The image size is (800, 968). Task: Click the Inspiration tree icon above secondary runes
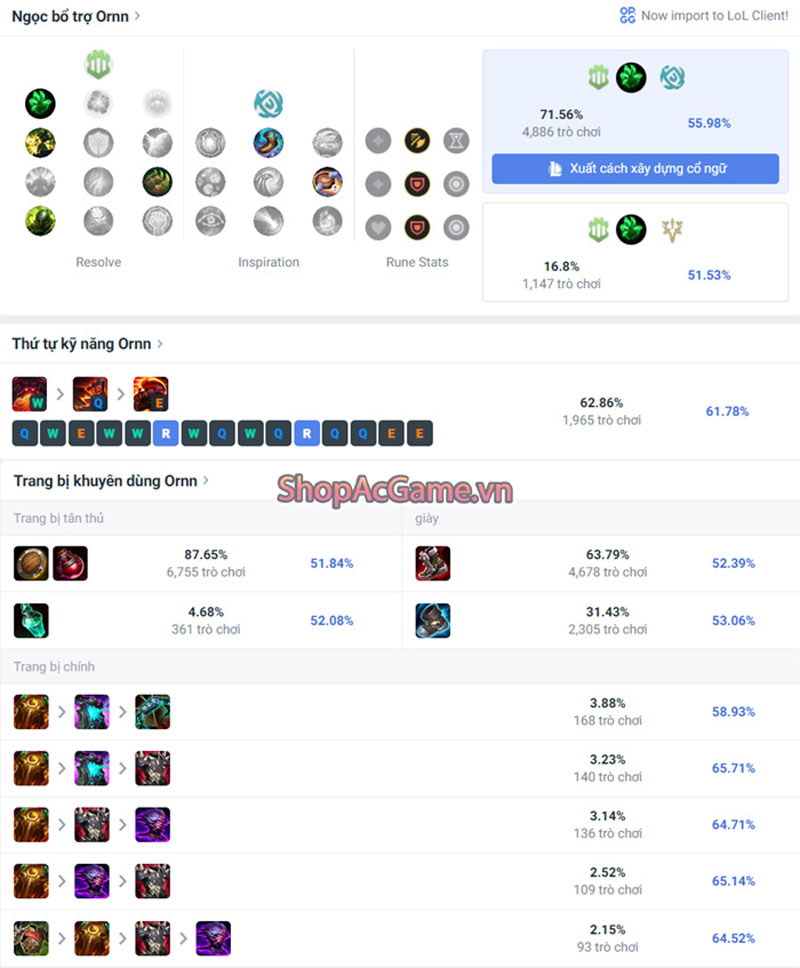(x=269, y=103)
